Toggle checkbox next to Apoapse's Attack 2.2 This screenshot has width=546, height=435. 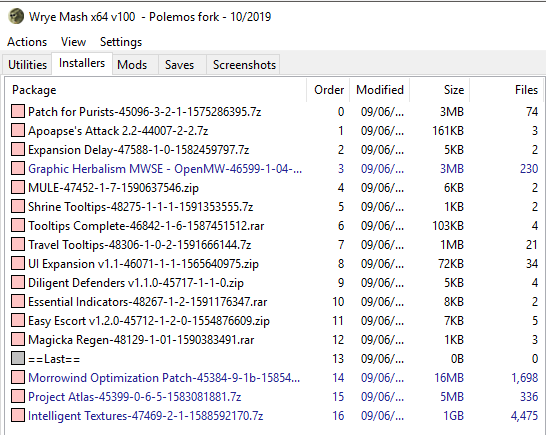[18, 131]
